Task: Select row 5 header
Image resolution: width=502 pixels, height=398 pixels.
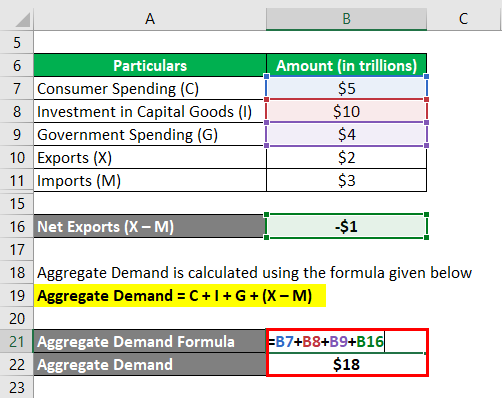Action: click(x=17, y=42)
